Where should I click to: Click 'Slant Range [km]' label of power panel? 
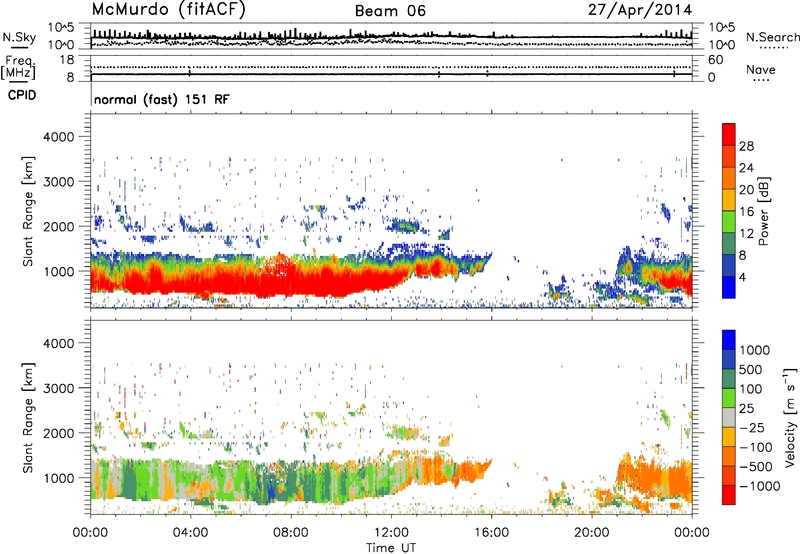coord(28,211)
